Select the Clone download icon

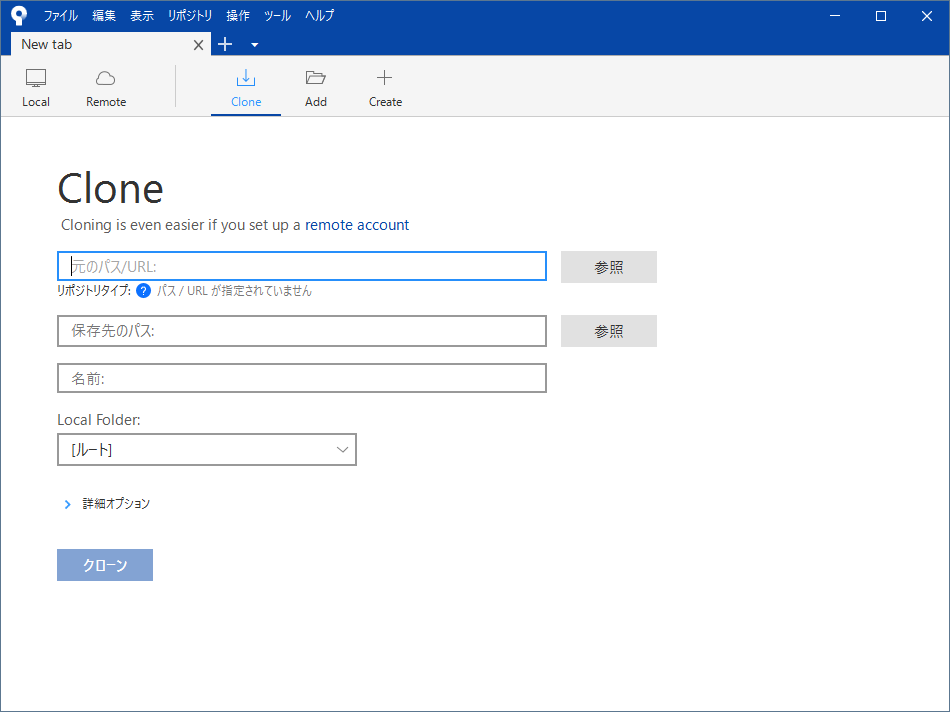246,79
